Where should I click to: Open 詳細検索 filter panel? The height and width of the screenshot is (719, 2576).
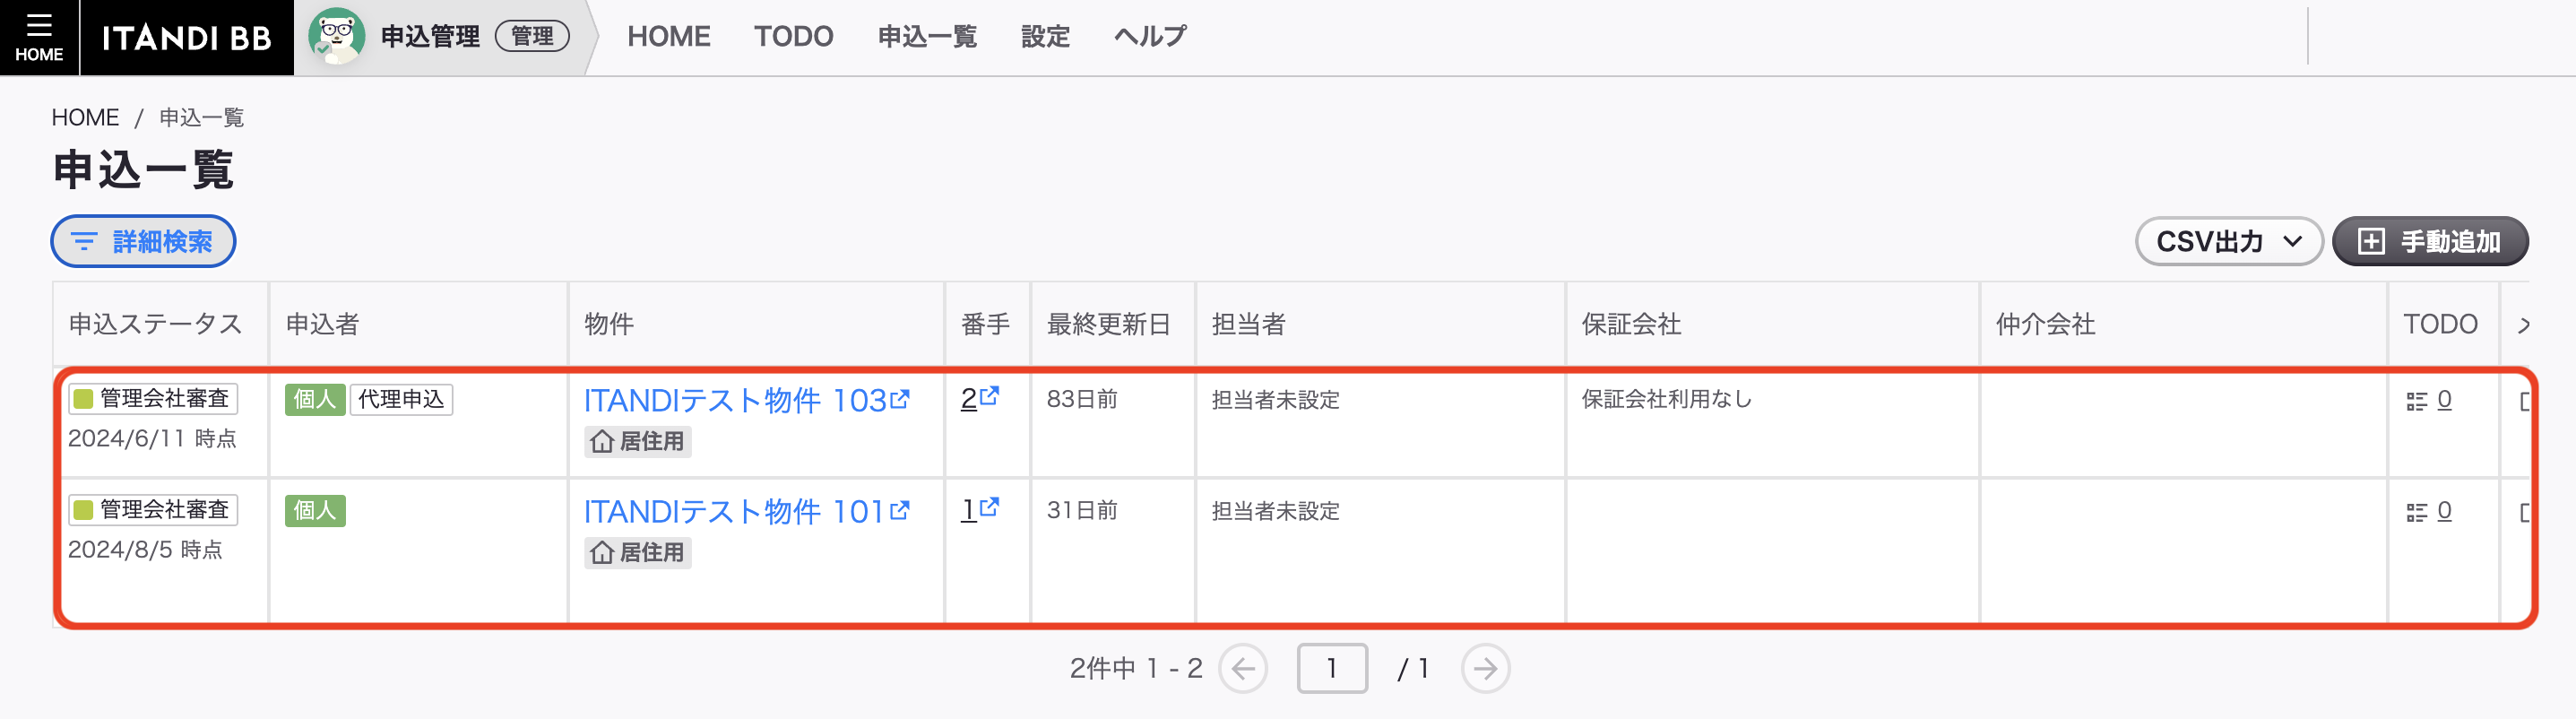coord(143,242)
